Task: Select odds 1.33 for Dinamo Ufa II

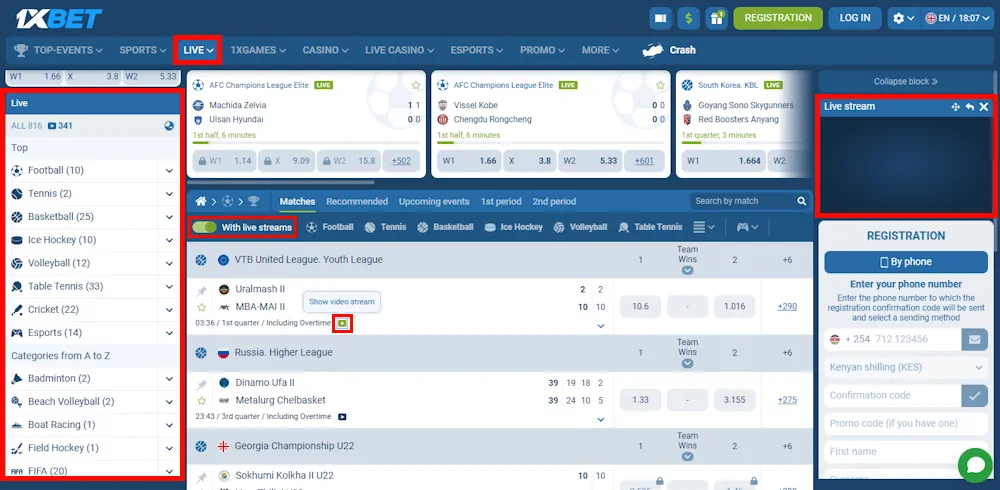Action: point(640,400)
